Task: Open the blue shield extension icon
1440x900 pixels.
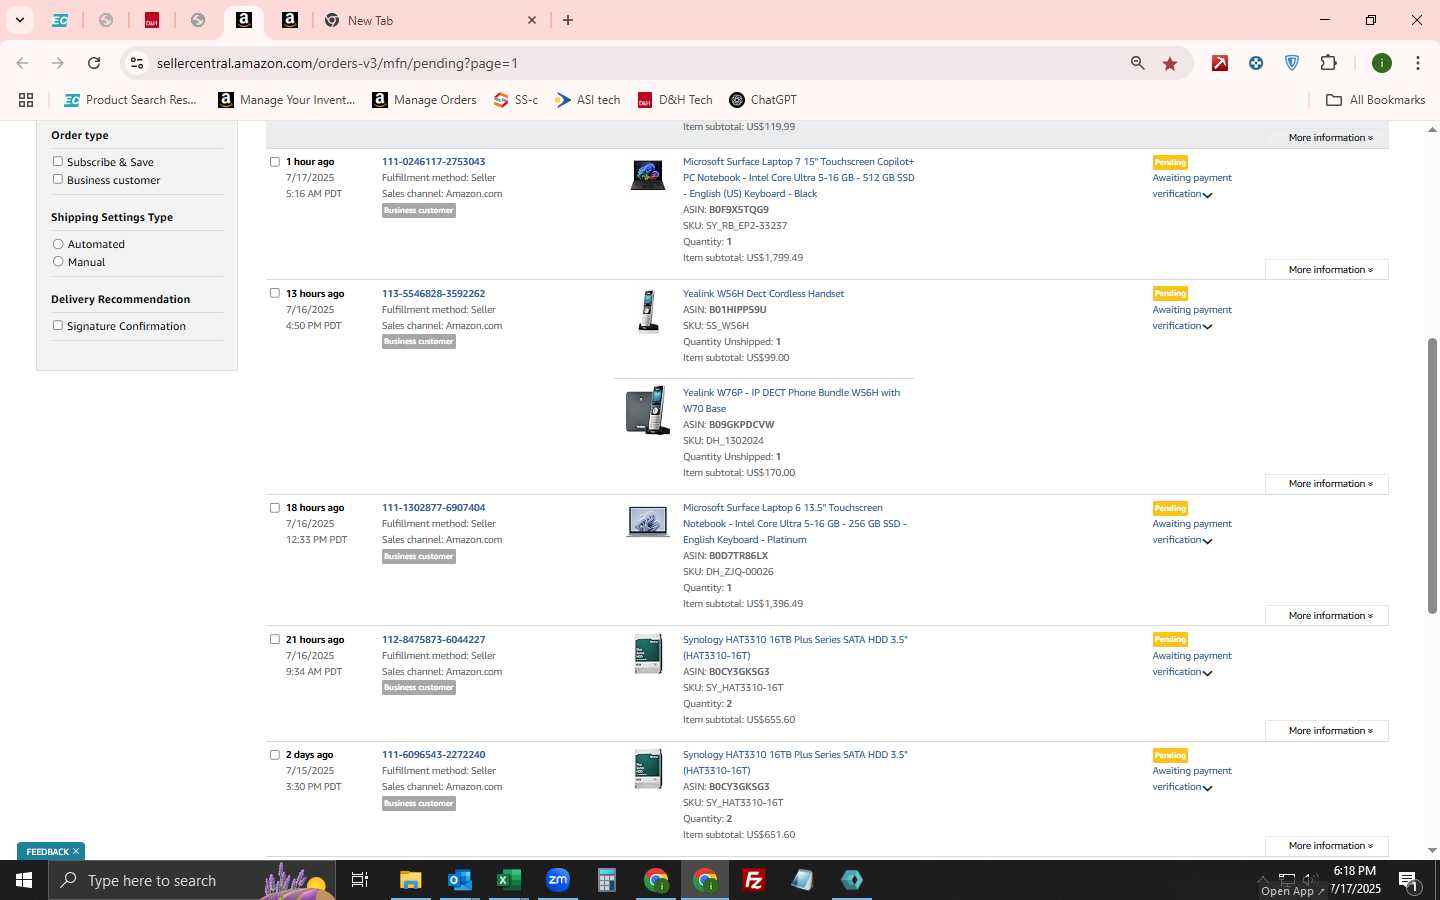Action: click(1292, 63)
